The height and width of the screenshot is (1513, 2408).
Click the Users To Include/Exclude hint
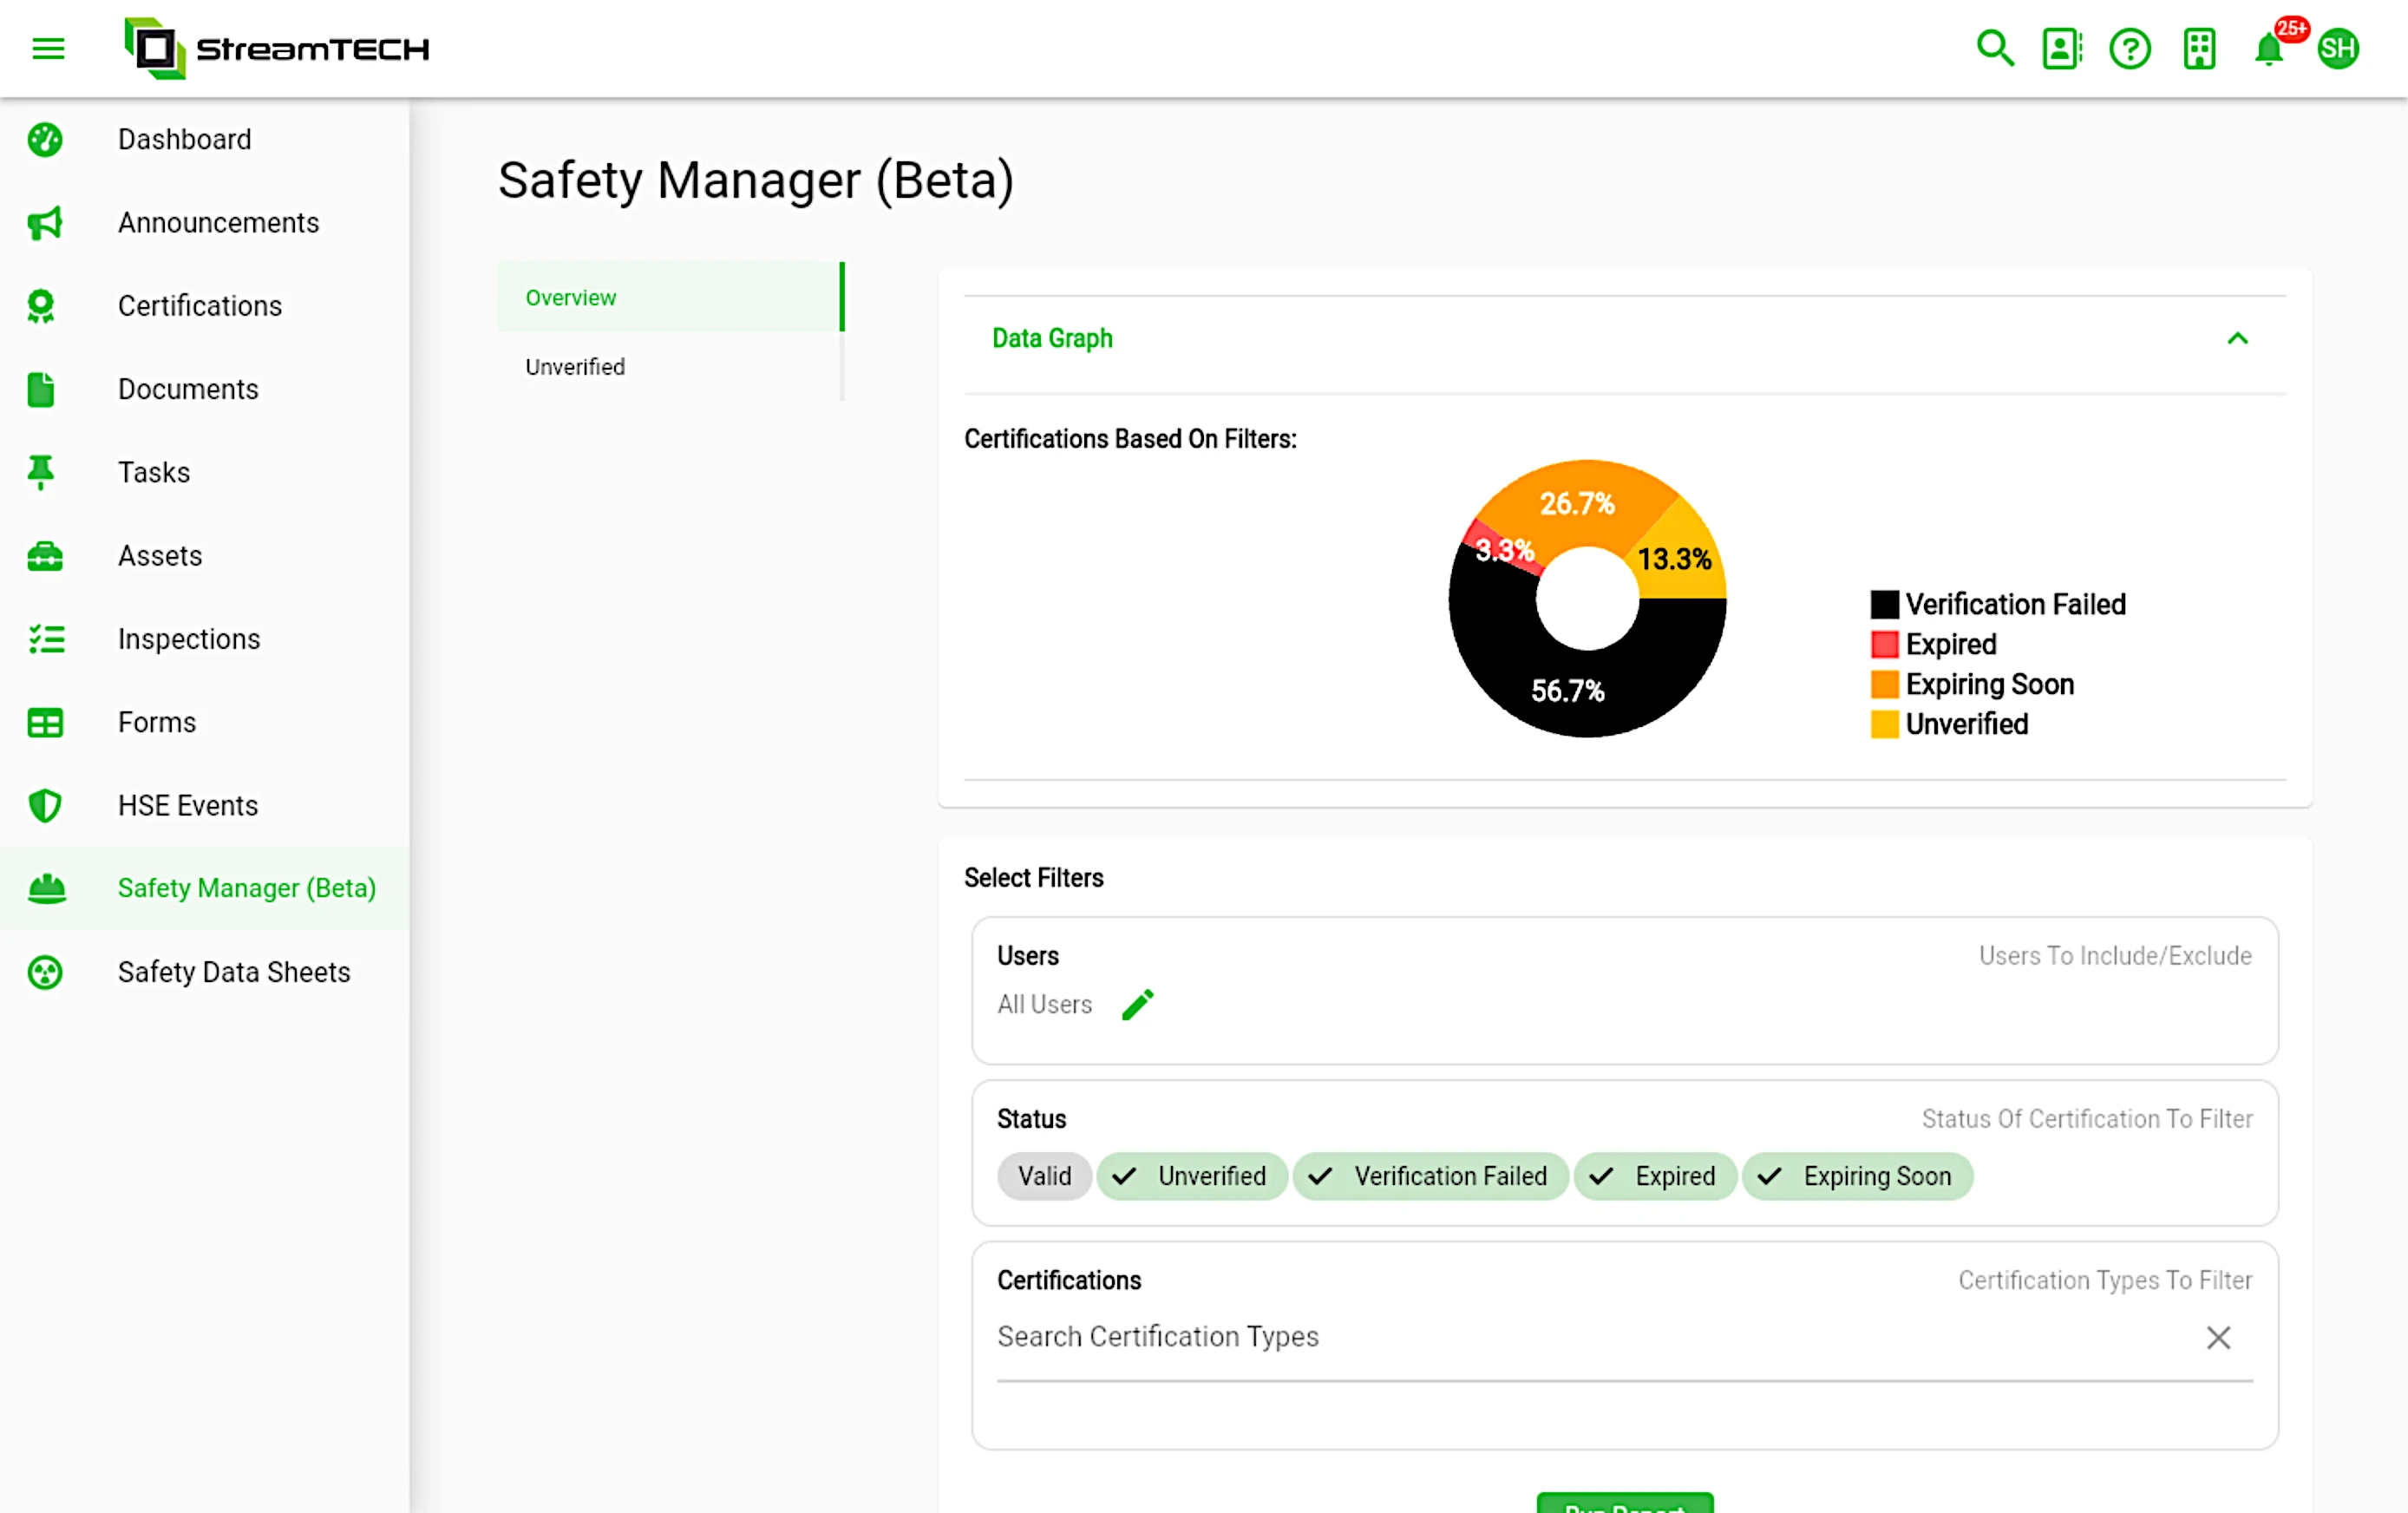pos(2115,956)
